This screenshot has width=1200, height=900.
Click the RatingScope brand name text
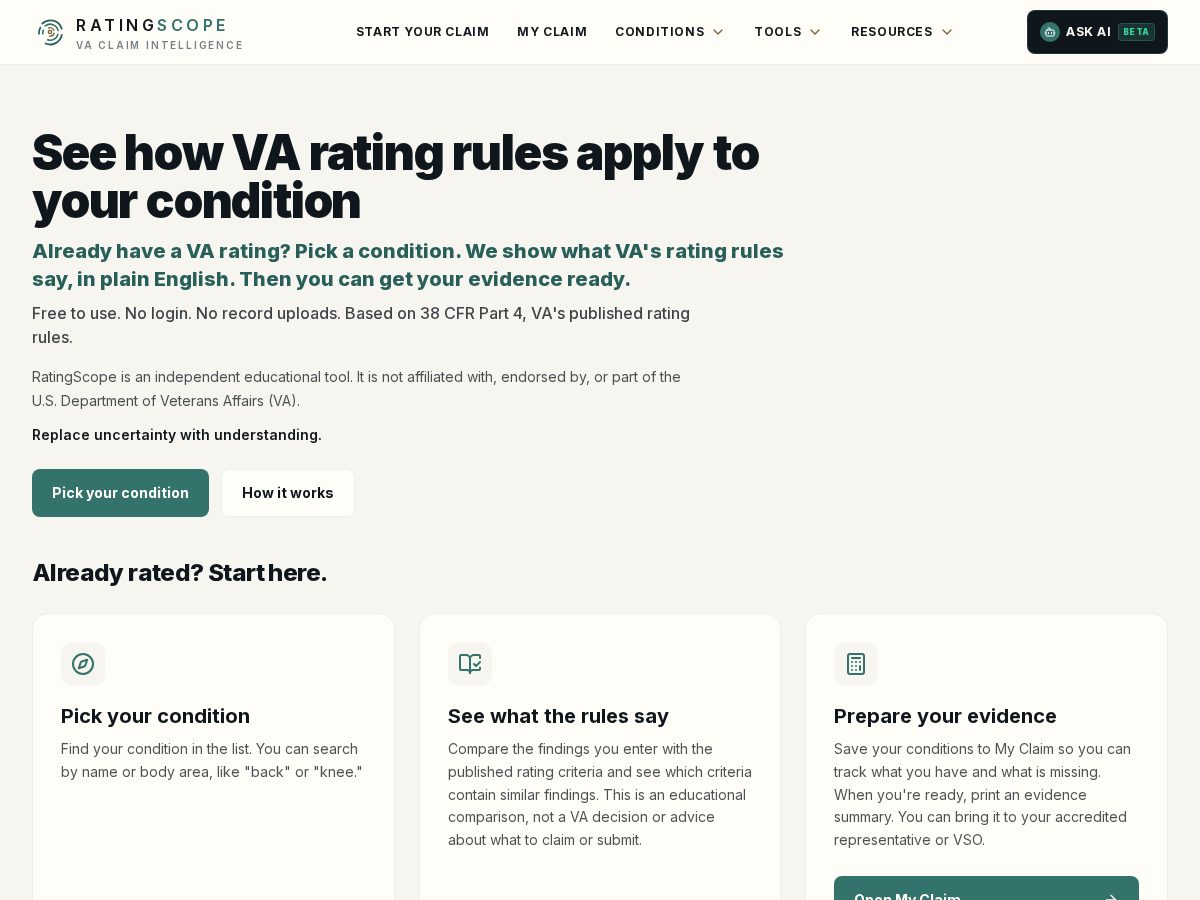pyautogui.click(x=152, y=25)
